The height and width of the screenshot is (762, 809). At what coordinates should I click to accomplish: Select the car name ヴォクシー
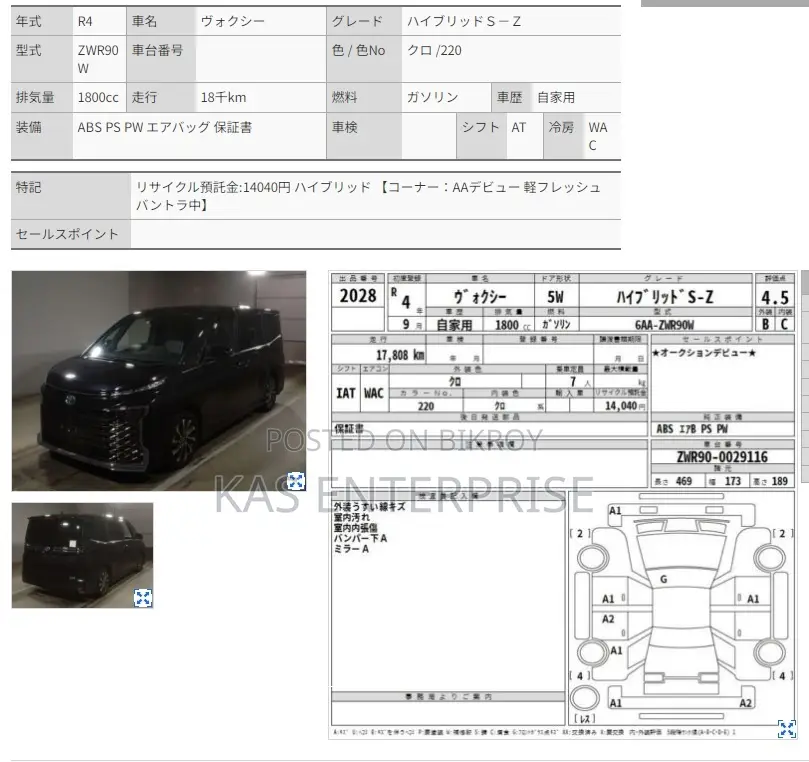(x=233, y=21)
